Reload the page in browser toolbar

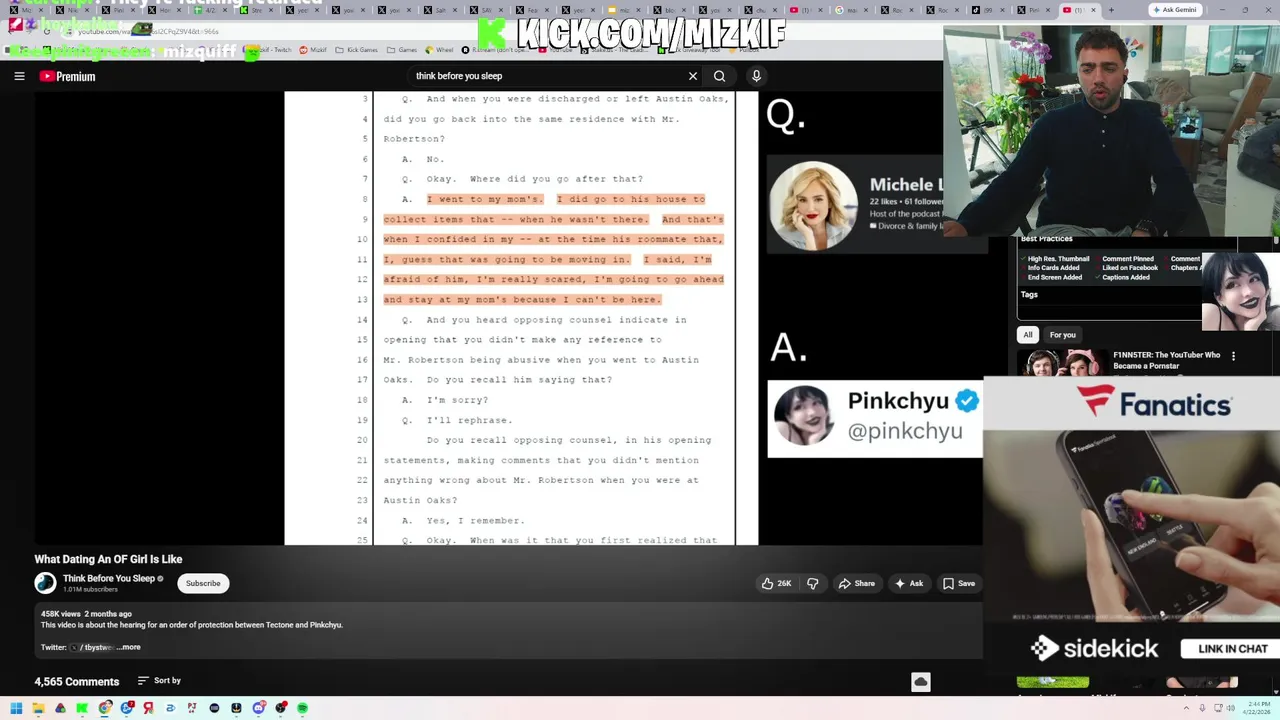(x=47, y=32)
